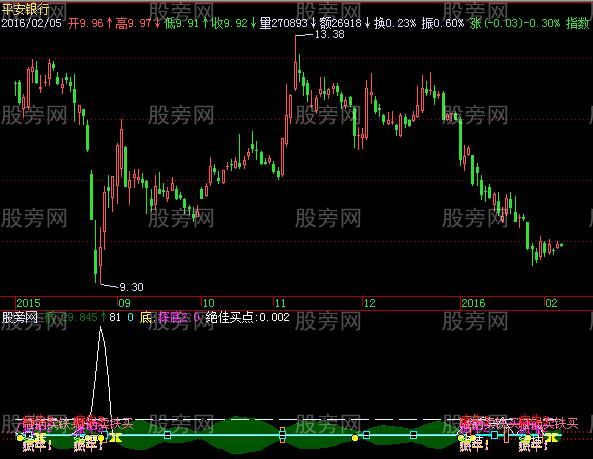Jump to the 2015 timeline marker
This screenshot has width=593, height=459.
tap(28, 303)
